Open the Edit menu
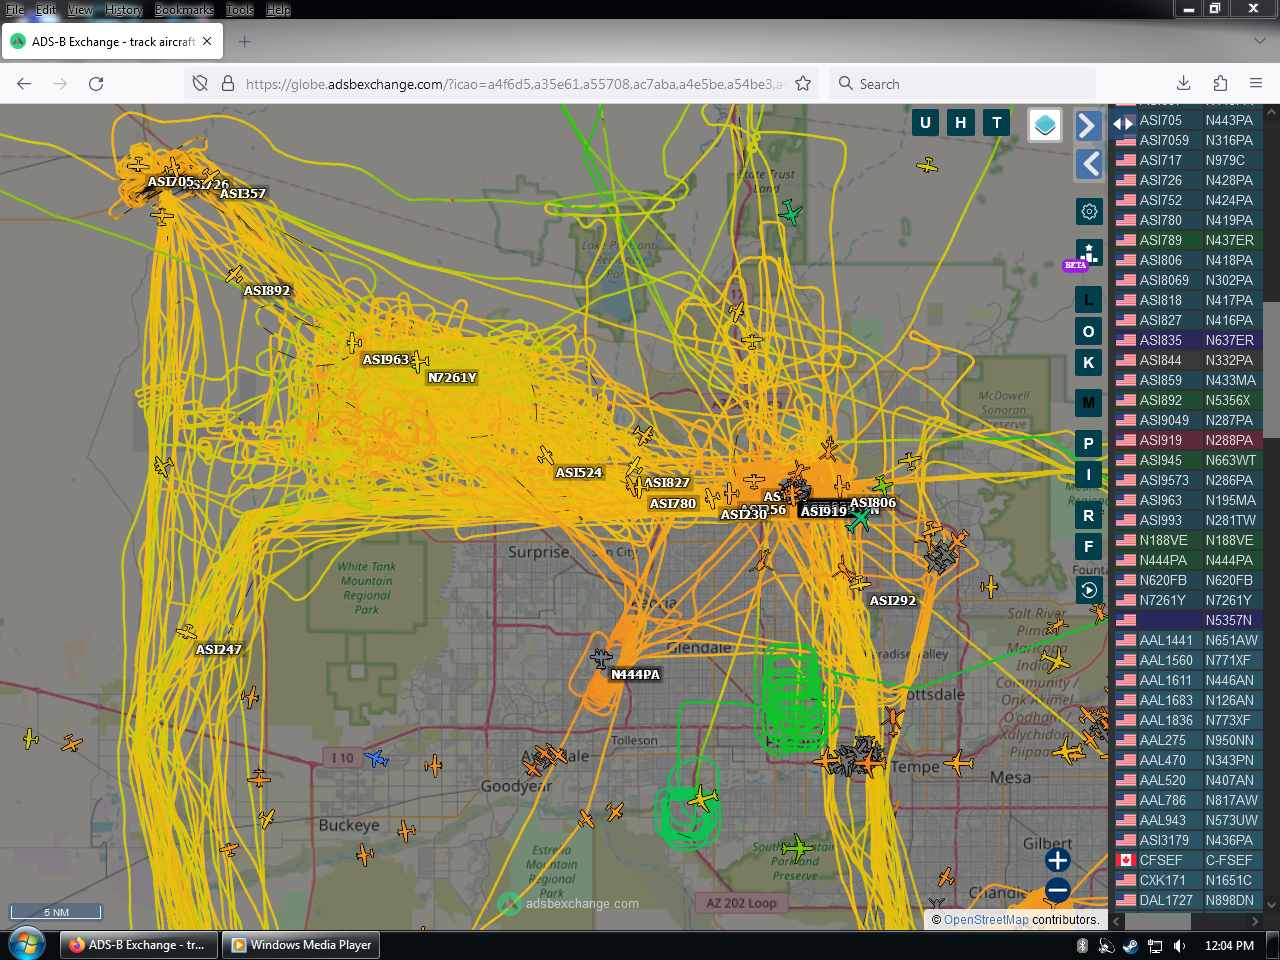Image resolution: width=1280 pixels, height=960 pixels. (x=46, y=10)
